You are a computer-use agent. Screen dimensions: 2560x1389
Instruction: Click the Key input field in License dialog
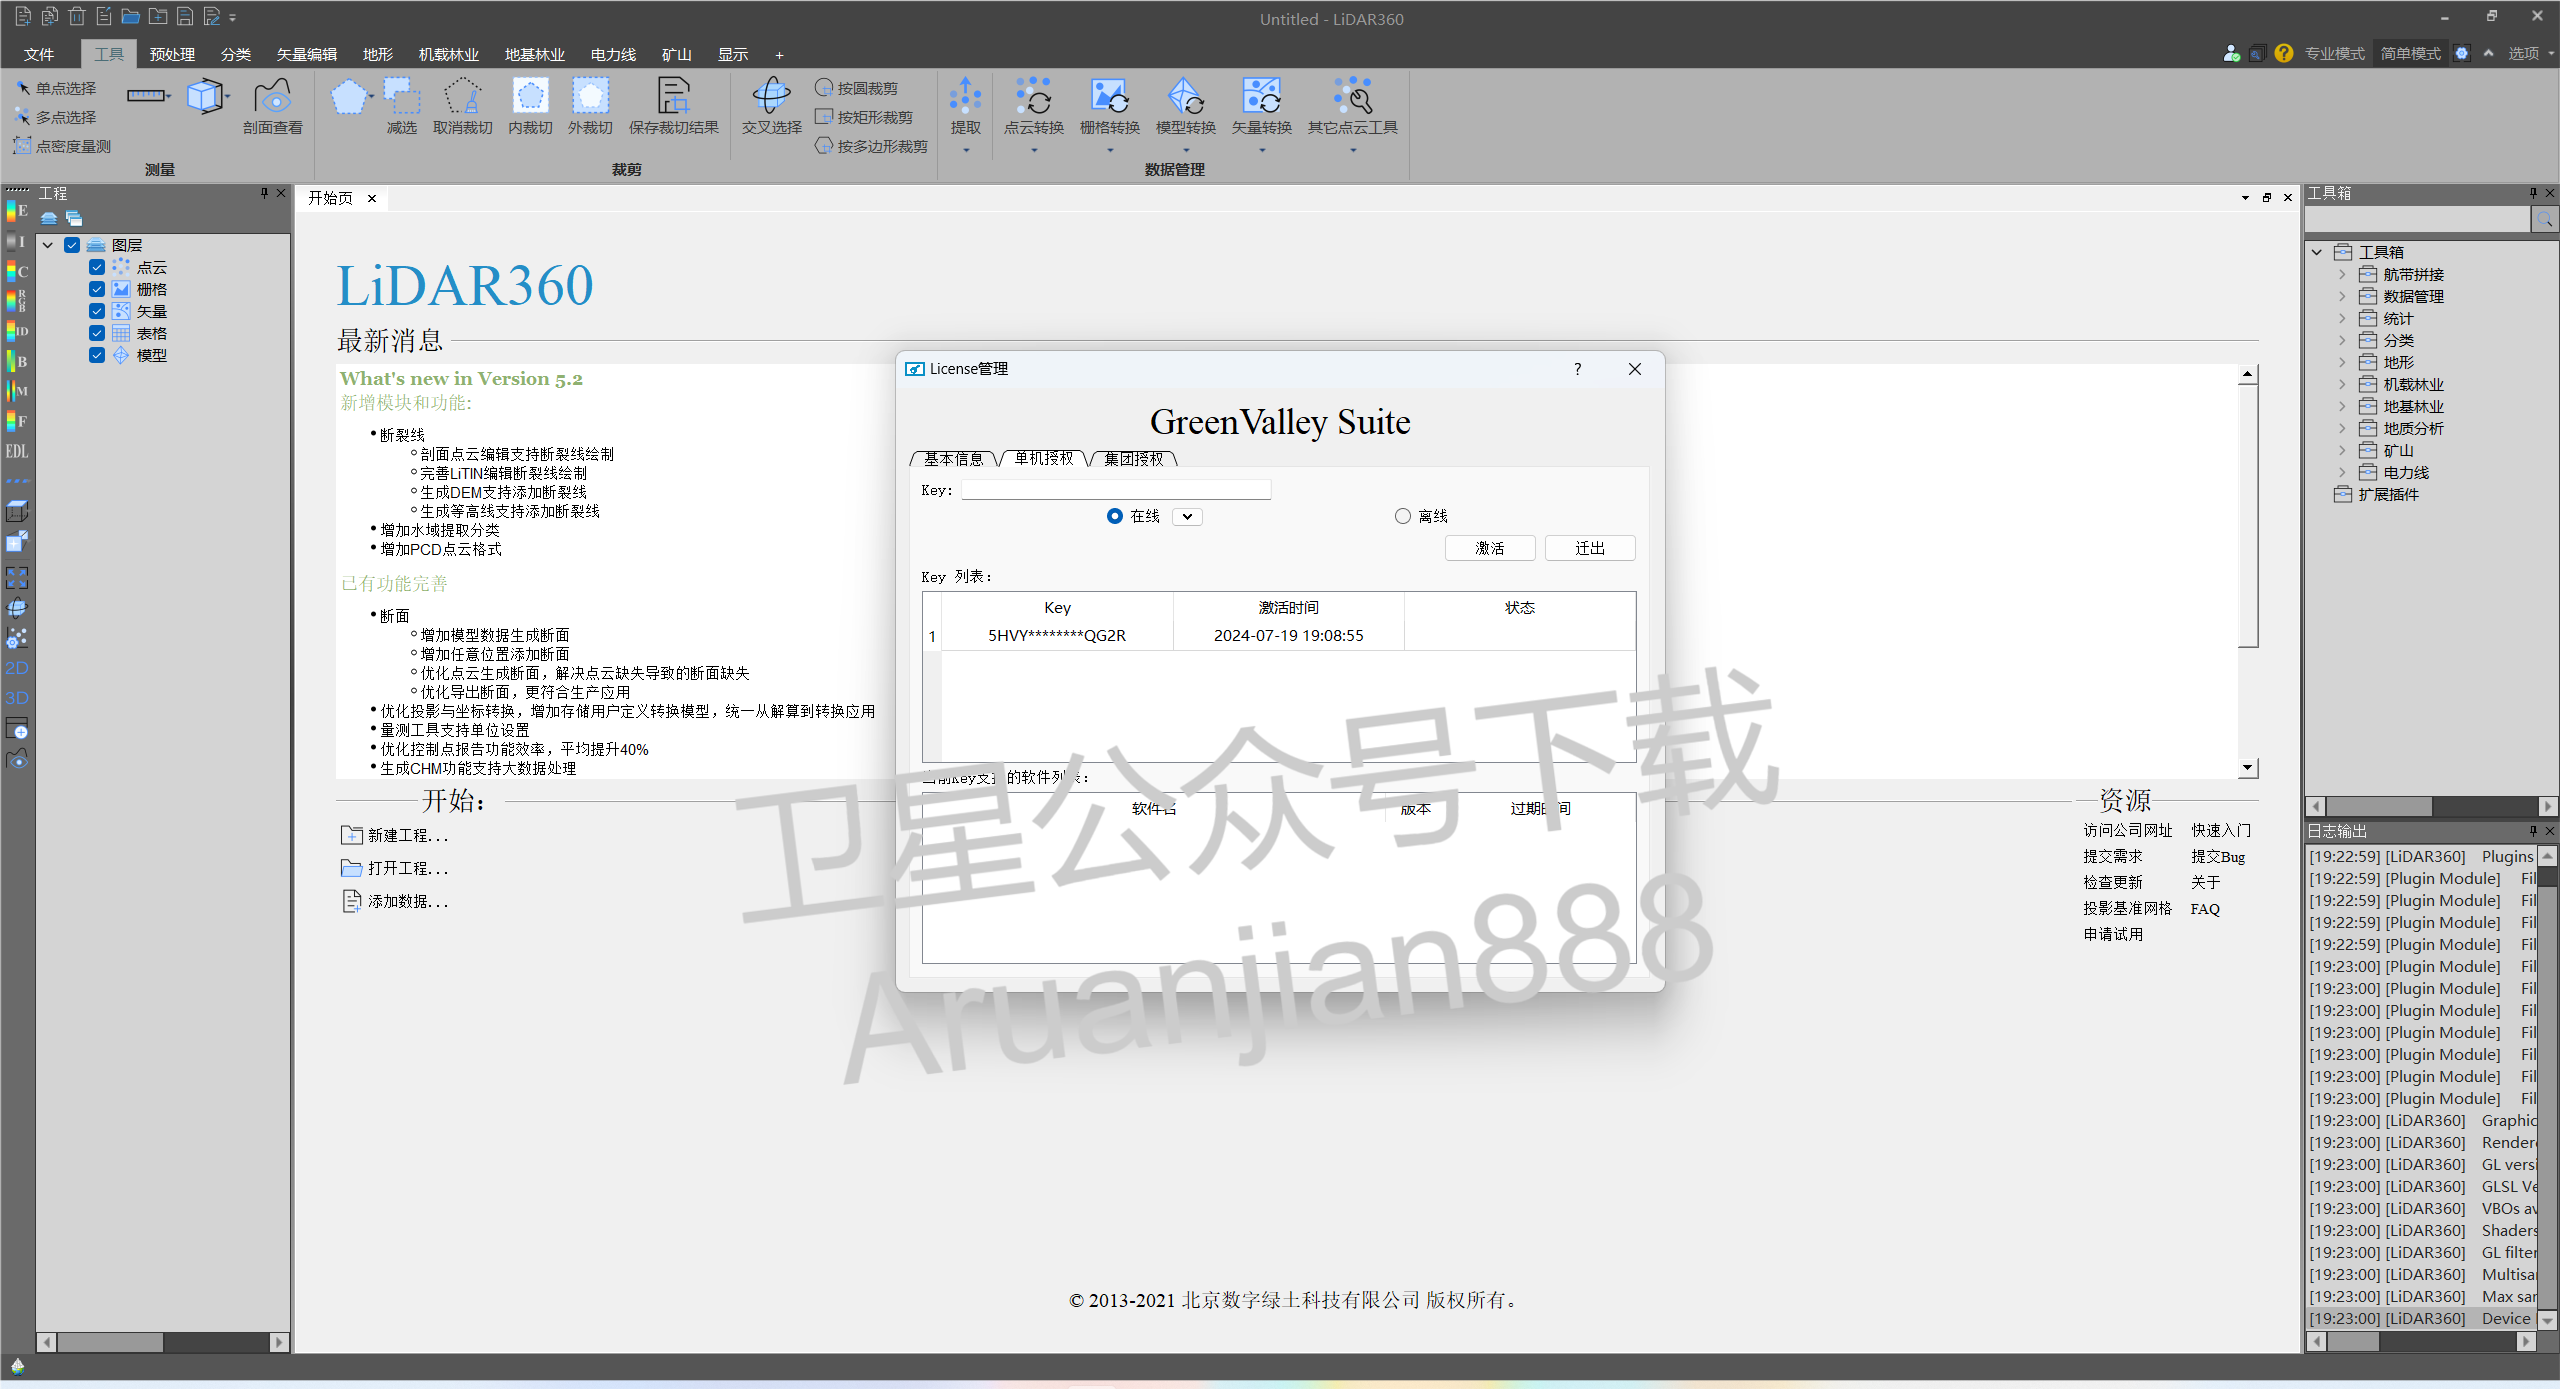[x=1116, y=490]
